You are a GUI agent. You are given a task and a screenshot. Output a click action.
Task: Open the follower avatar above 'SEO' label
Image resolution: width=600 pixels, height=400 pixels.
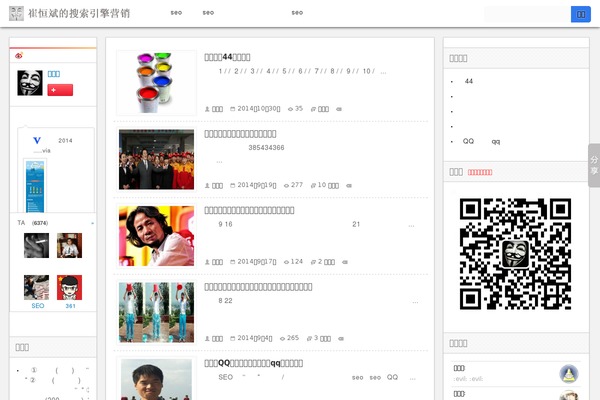[36, 287]
